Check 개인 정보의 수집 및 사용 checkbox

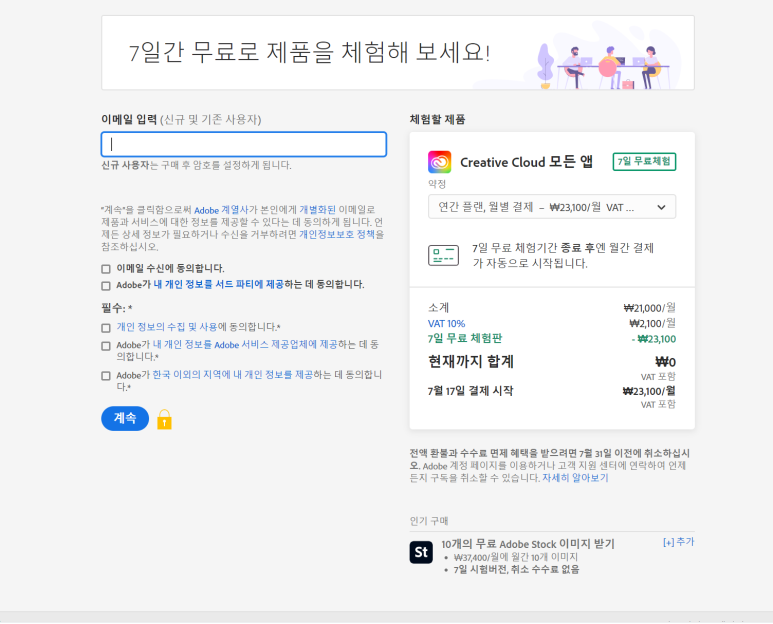105,328
